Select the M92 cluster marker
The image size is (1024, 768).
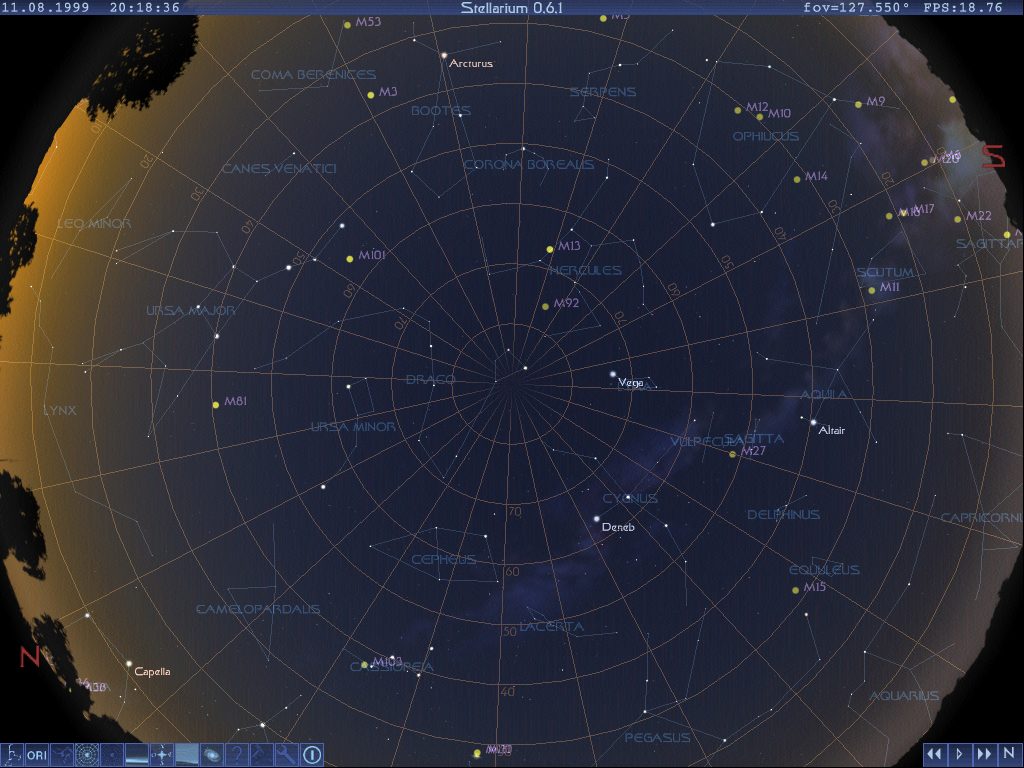(x=545, y=306)
